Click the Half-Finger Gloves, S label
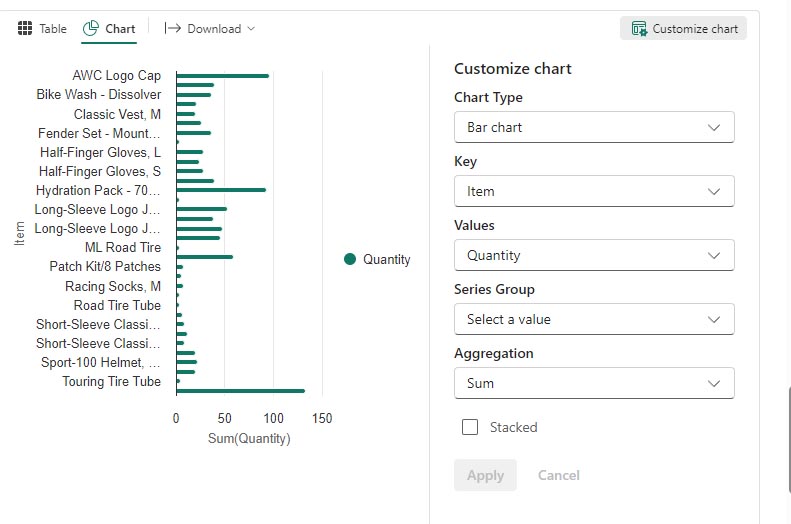 click(x=100, y=171)
